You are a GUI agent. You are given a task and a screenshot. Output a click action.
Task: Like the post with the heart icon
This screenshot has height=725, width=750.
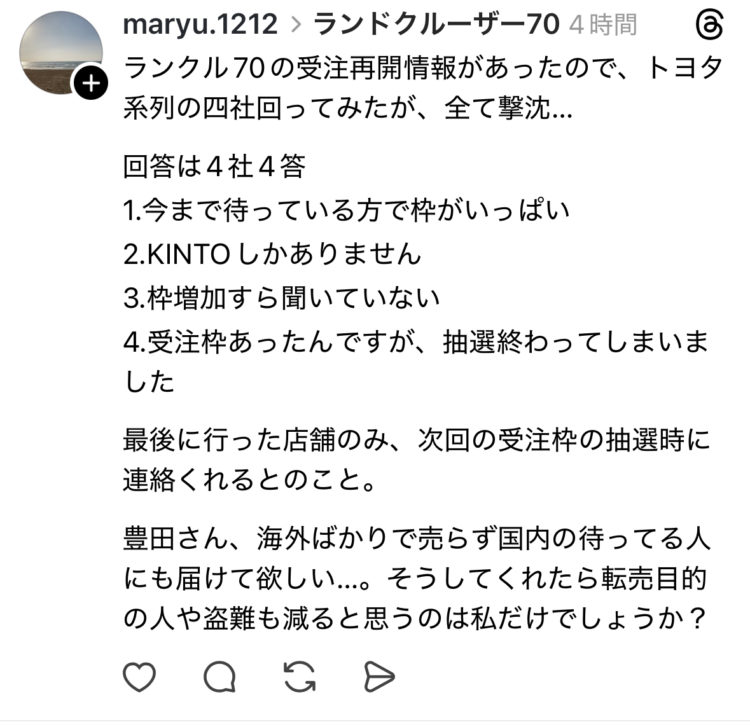click(x=139, y=676)
